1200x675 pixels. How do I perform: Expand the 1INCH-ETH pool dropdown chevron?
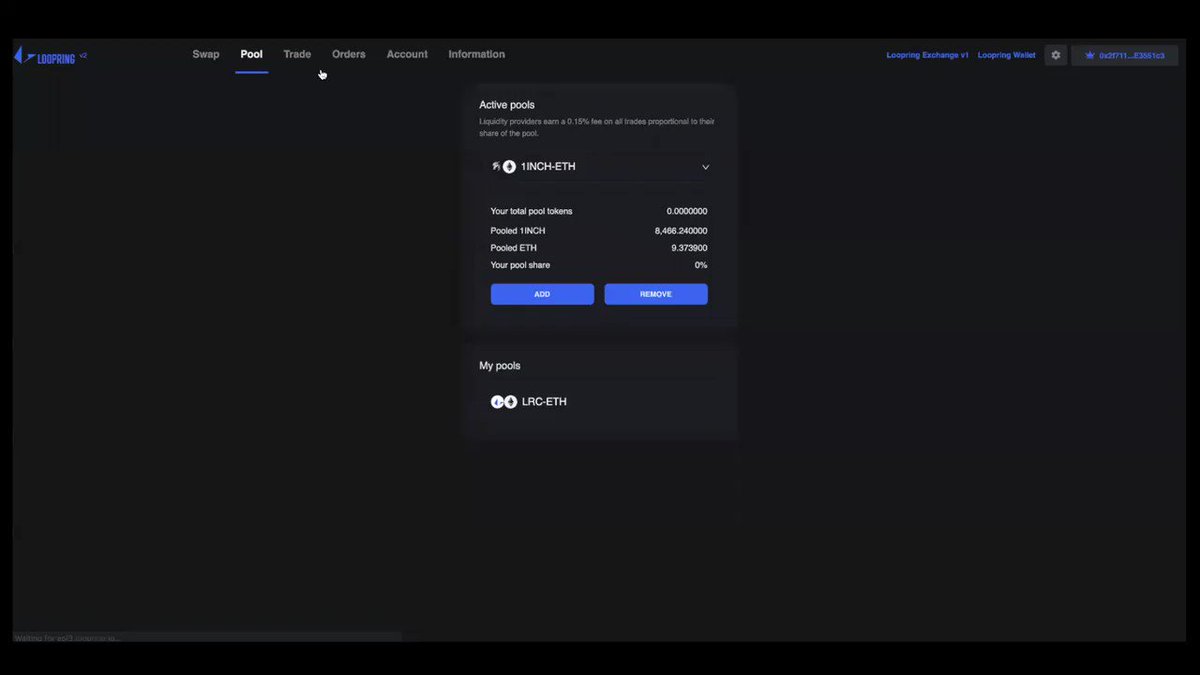pos(705,167)
